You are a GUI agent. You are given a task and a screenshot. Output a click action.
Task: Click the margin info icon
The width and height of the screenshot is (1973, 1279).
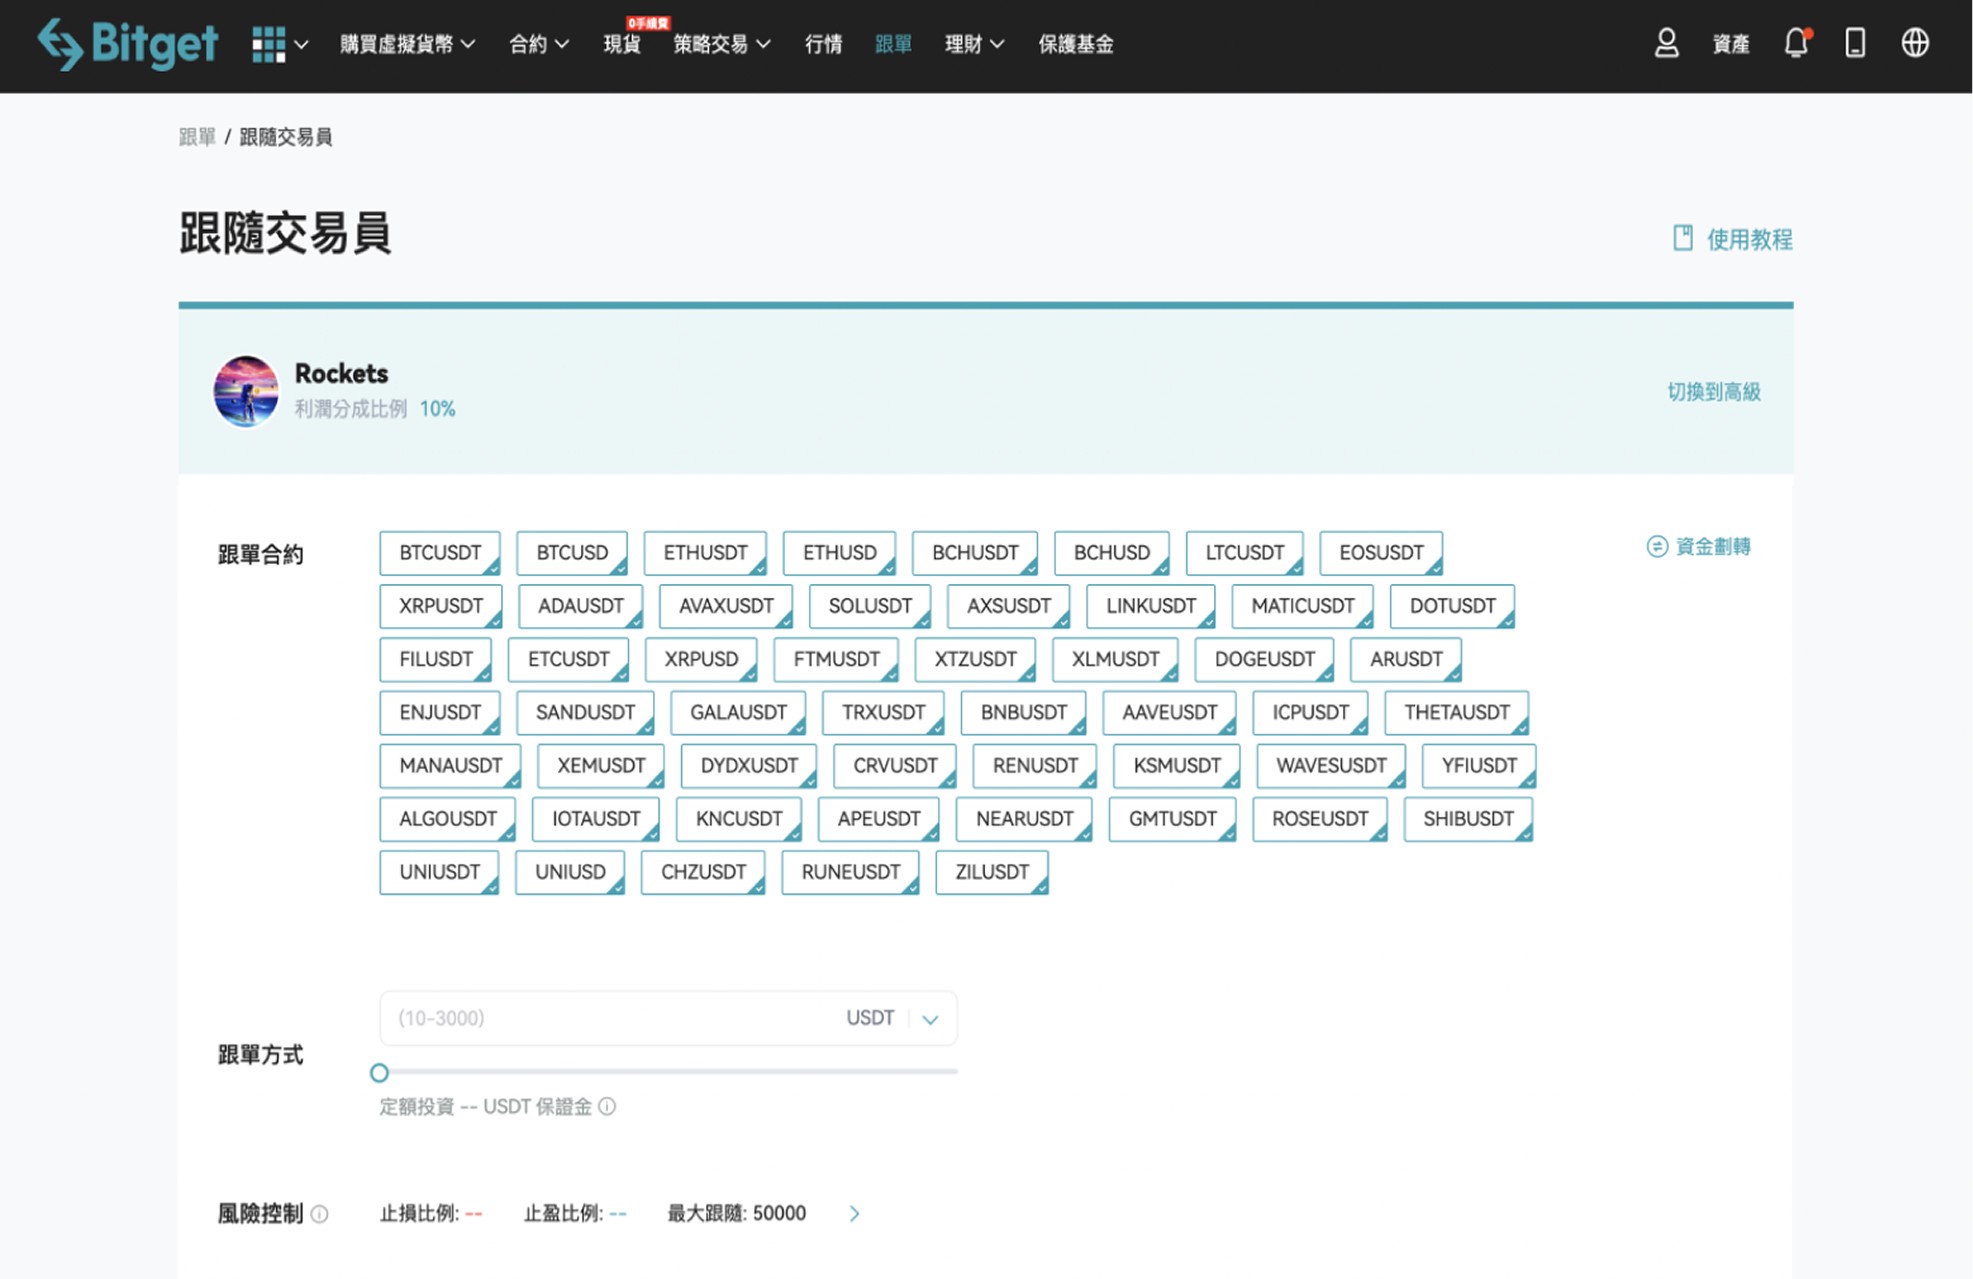[607, 1106]
